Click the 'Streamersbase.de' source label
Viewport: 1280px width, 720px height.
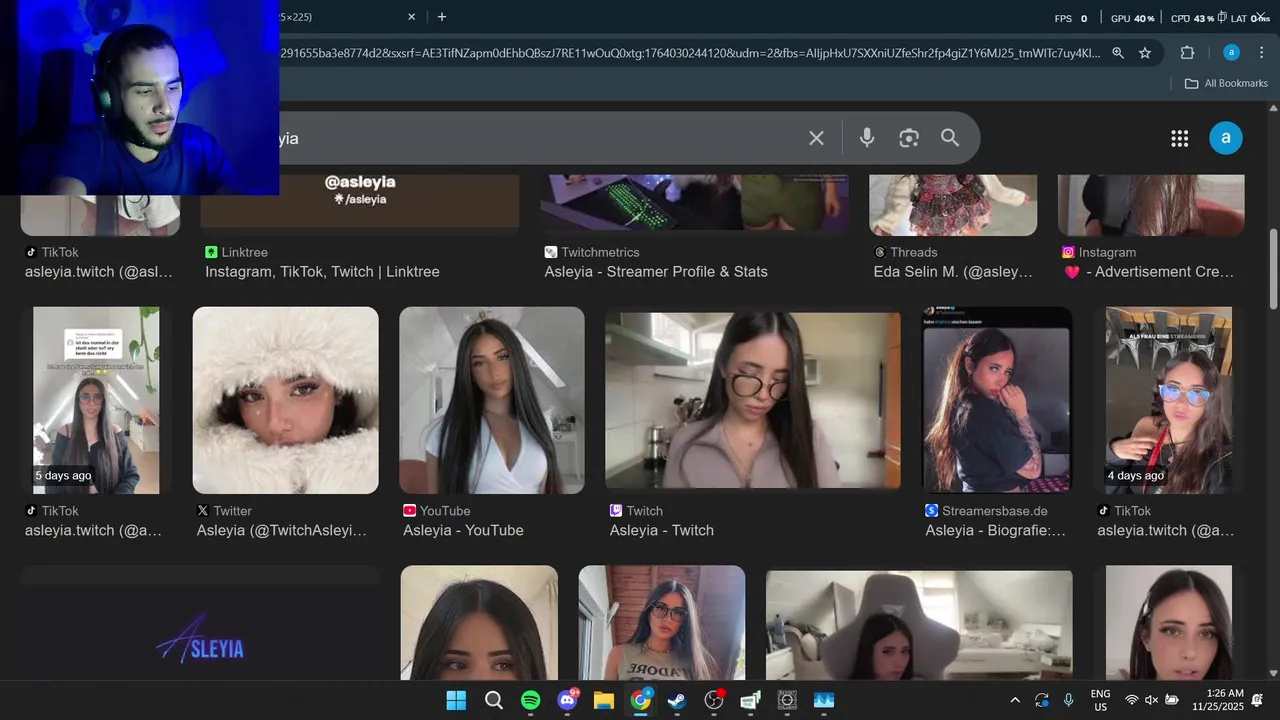994,511
